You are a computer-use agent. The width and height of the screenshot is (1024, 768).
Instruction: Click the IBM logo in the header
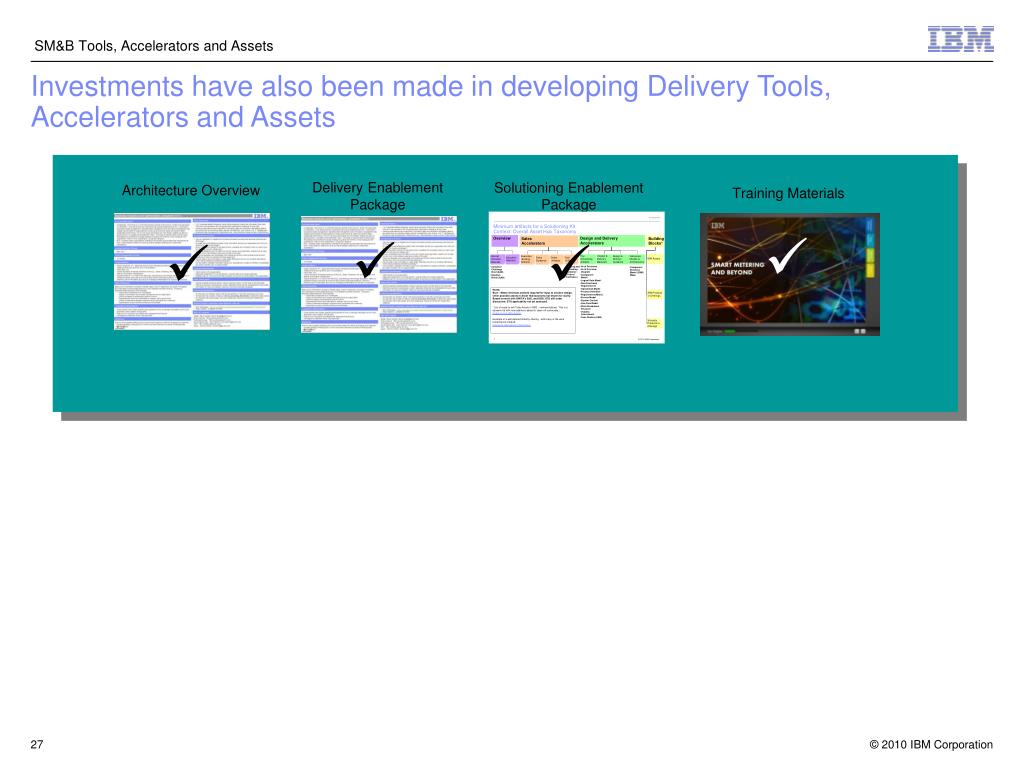pyautogui.click(x=961, y=39)
